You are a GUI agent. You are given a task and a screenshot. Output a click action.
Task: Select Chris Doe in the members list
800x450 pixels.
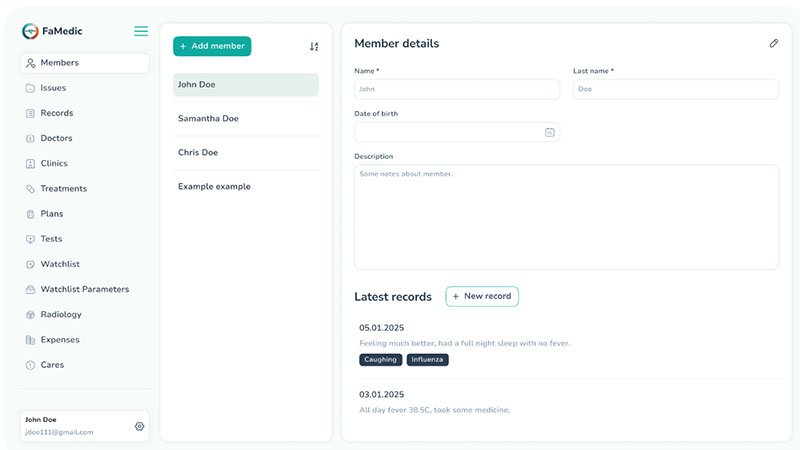pos(198,153)
